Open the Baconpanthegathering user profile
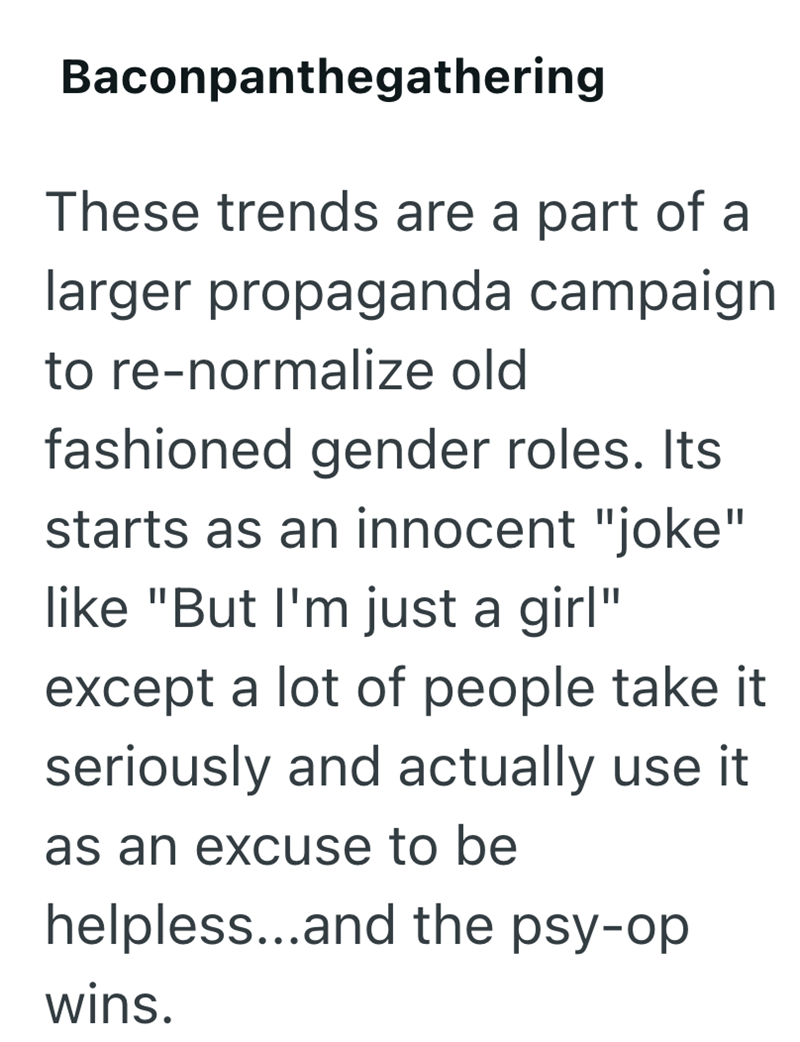The height and width of the screenshot is (1042, 800). click(333, 78)
